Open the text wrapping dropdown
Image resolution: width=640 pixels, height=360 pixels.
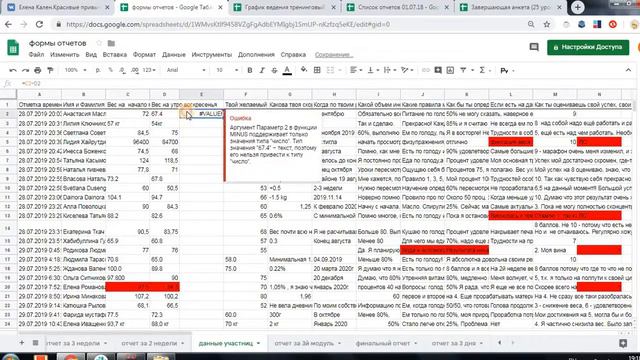389,70
